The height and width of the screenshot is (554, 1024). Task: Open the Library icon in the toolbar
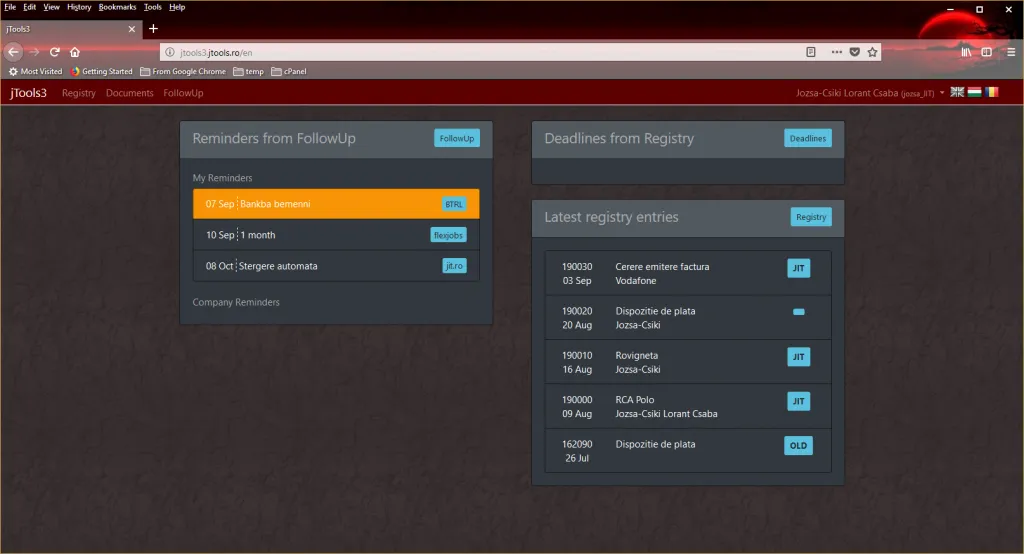point(966,52)
